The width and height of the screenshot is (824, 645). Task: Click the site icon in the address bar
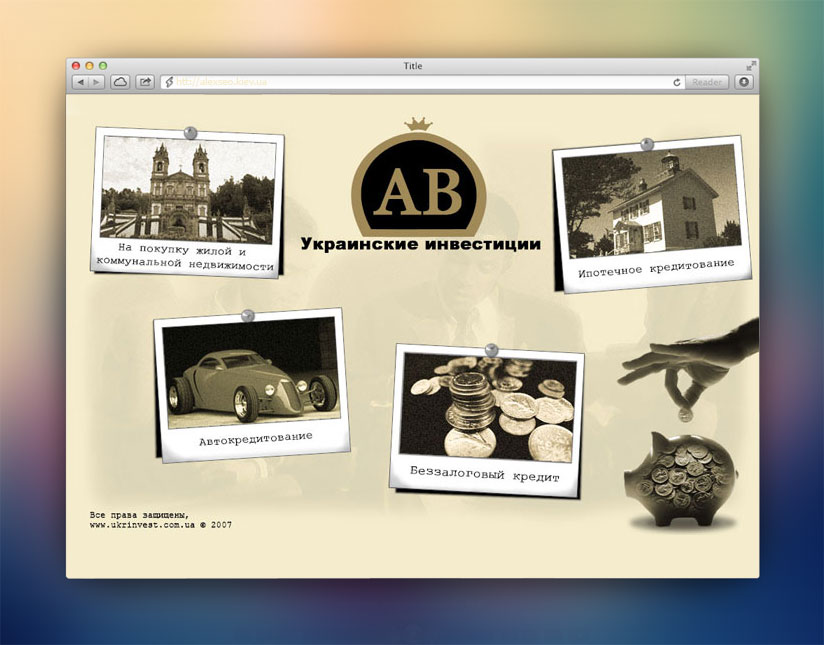tap(169, 82)
